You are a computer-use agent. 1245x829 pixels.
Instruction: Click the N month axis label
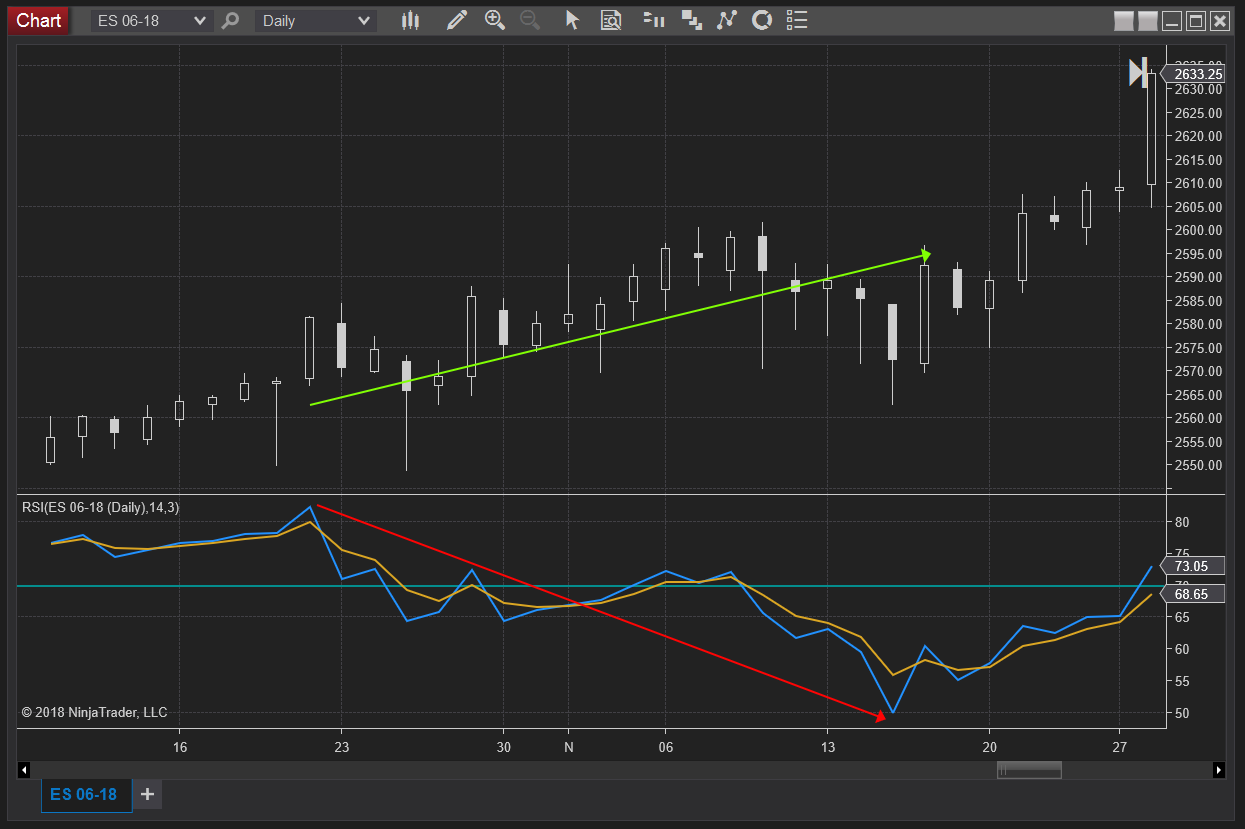(x=569, y=747)
